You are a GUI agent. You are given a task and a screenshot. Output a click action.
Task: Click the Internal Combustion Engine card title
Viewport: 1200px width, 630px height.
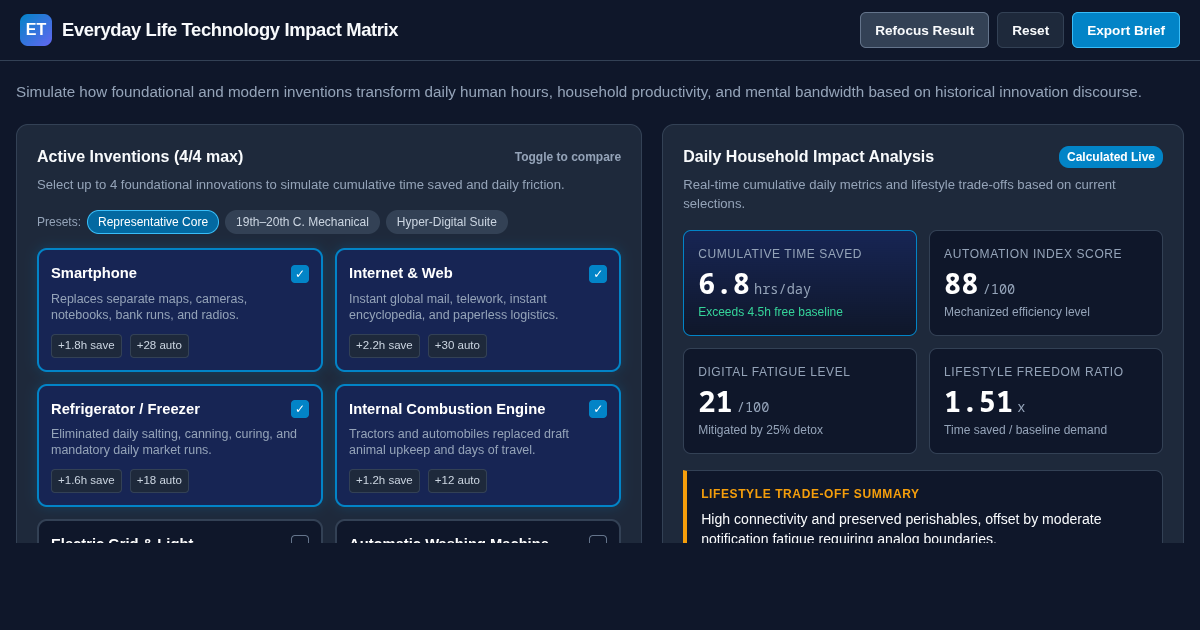447,409
